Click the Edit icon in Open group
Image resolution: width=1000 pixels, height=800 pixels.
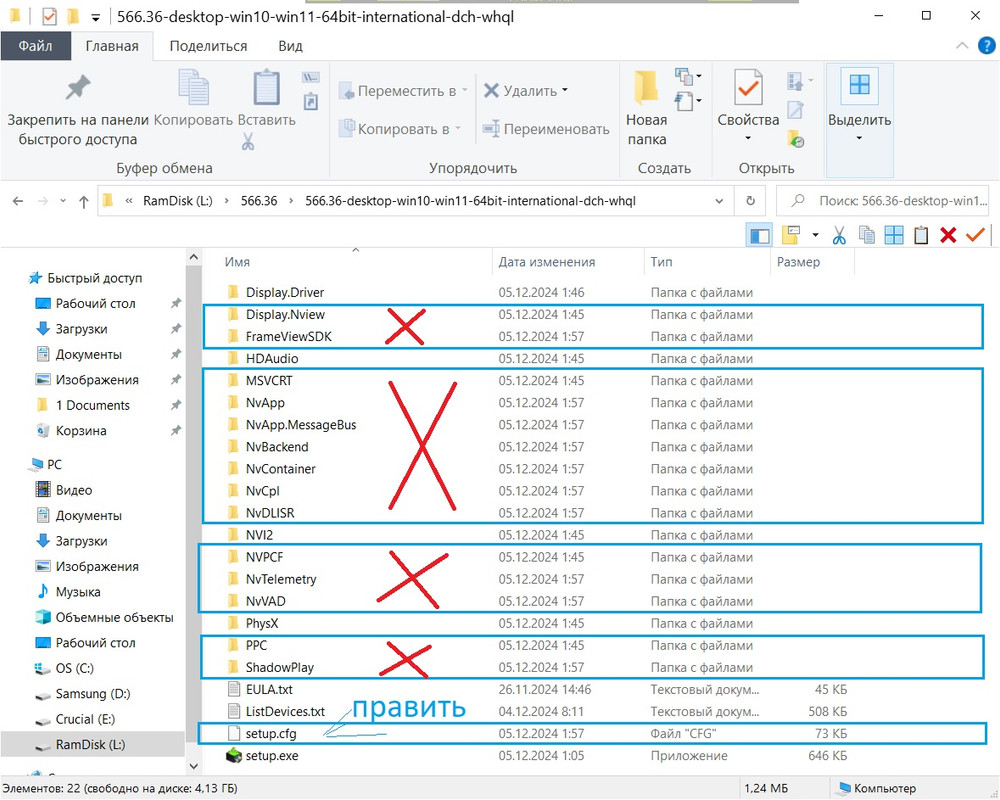coord(795,110)
